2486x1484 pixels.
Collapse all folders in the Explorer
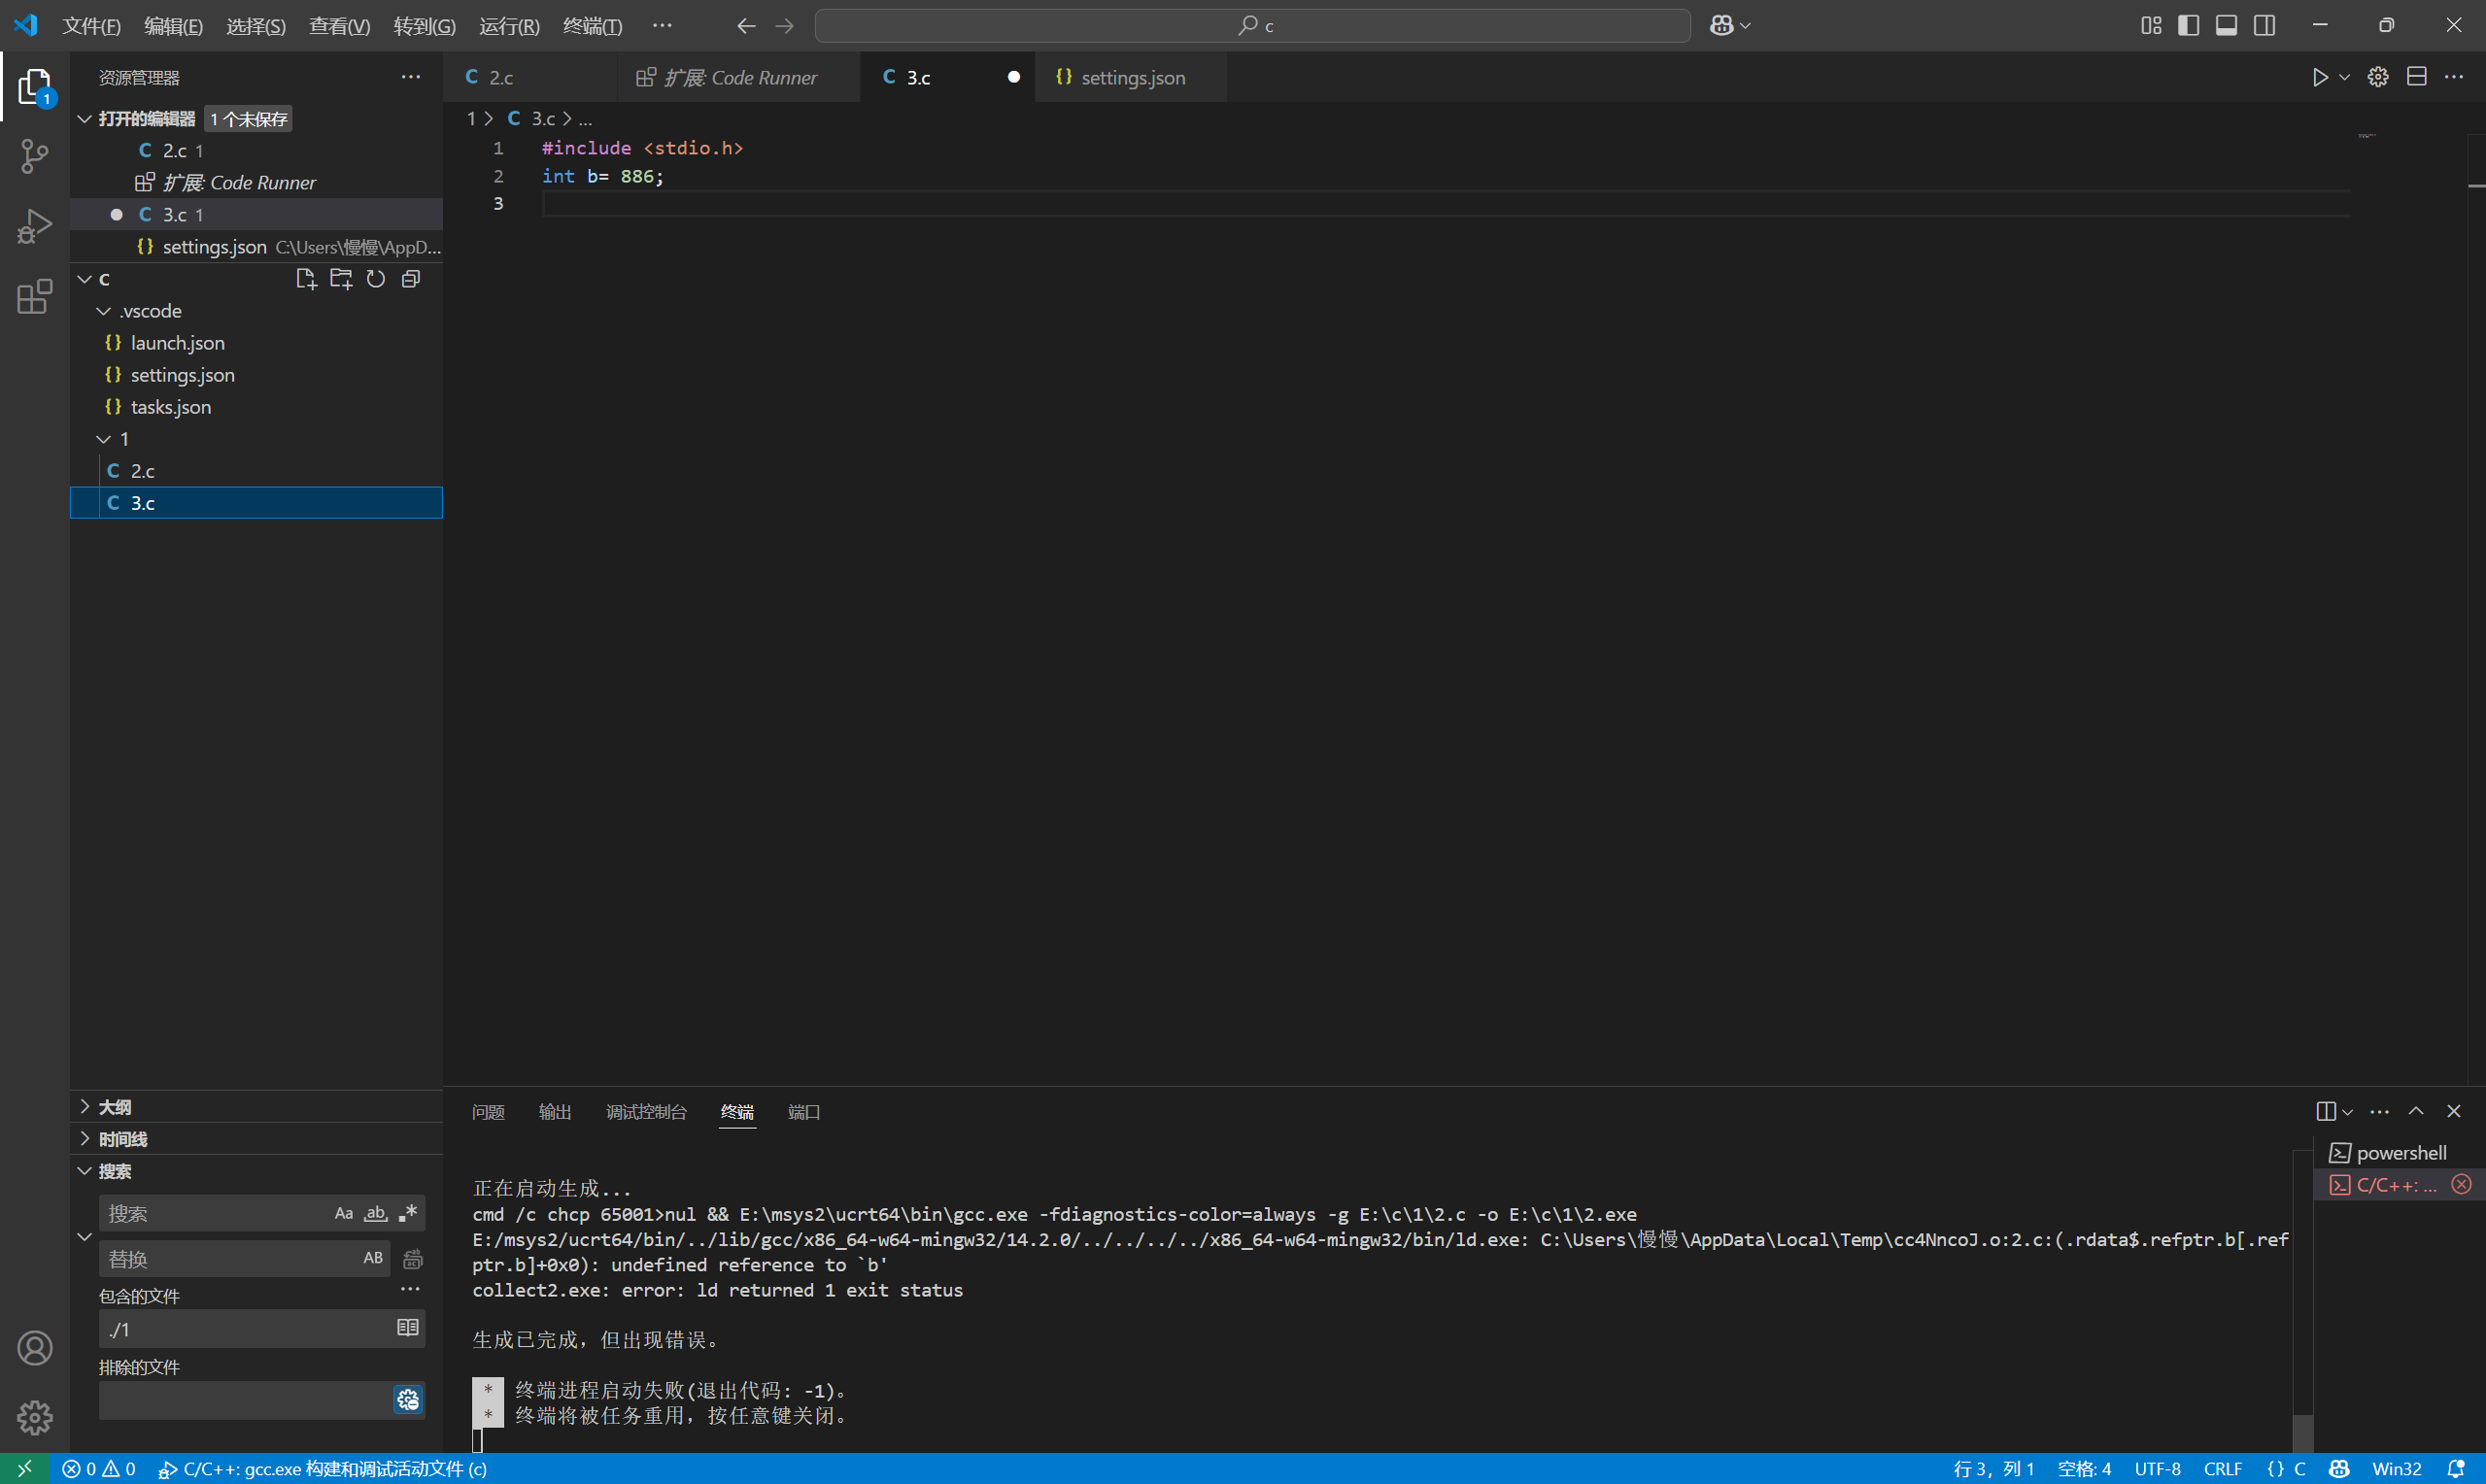[x=410, y=278]
